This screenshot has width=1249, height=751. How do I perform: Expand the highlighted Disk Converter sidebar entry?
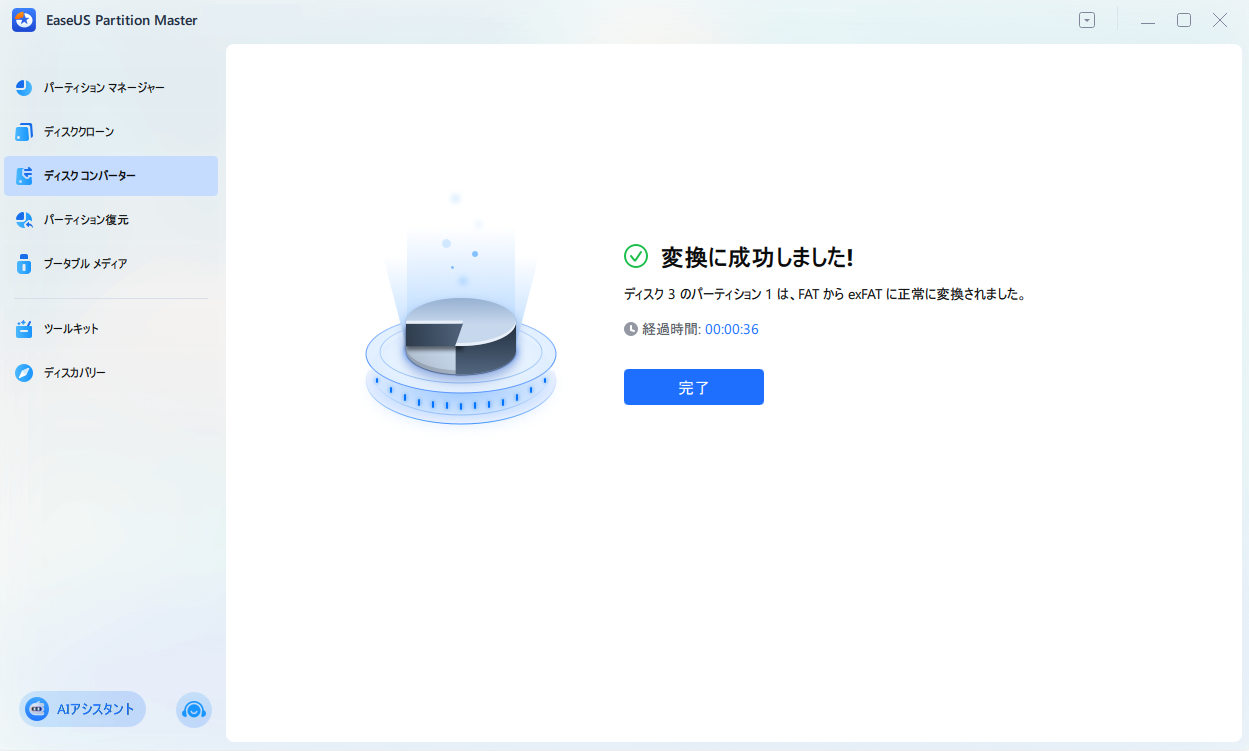click(x=92, y=175)
